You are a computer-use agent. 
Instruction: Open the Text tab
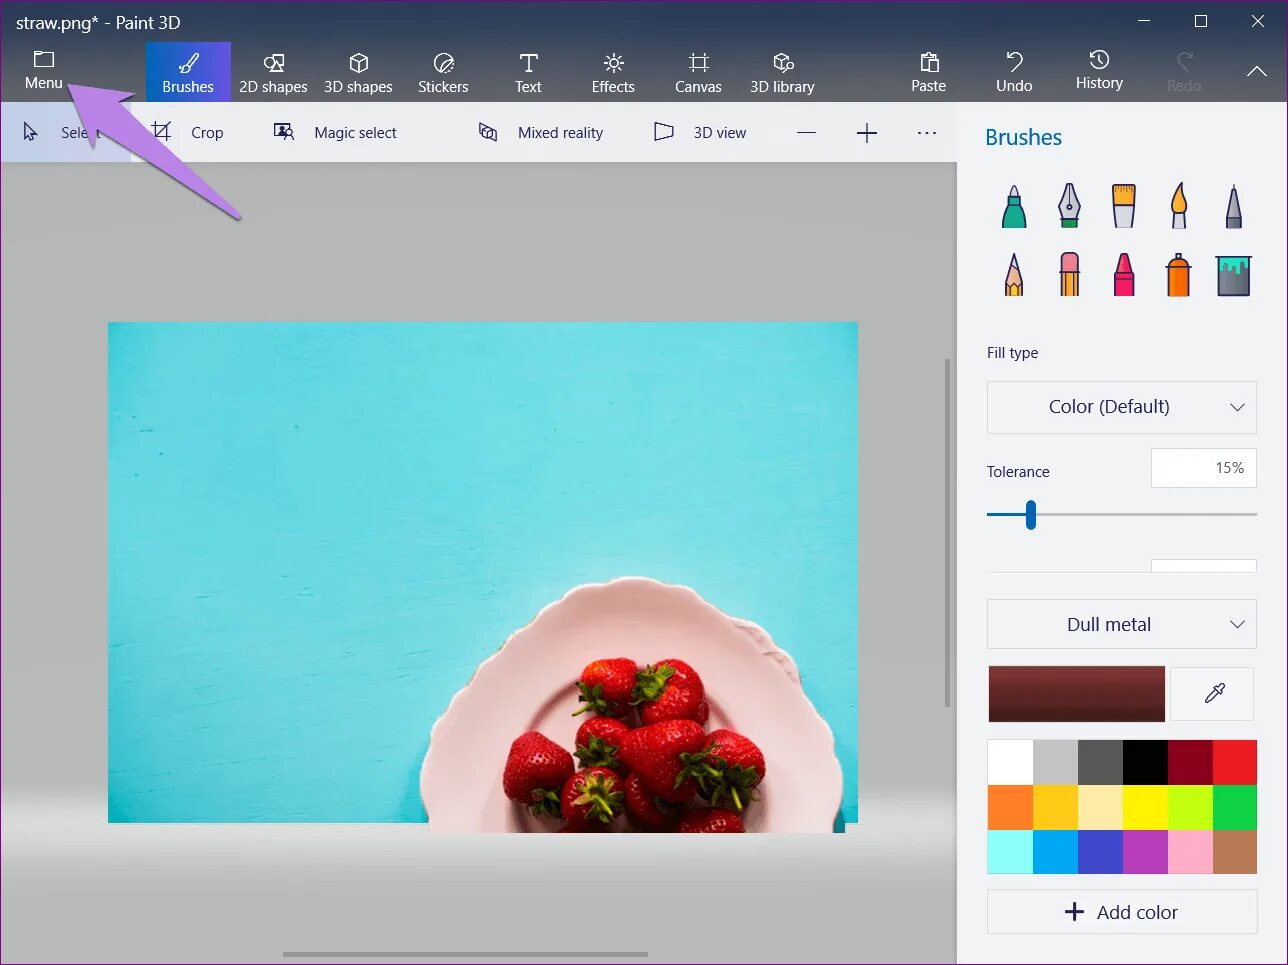tap(528, 72)
